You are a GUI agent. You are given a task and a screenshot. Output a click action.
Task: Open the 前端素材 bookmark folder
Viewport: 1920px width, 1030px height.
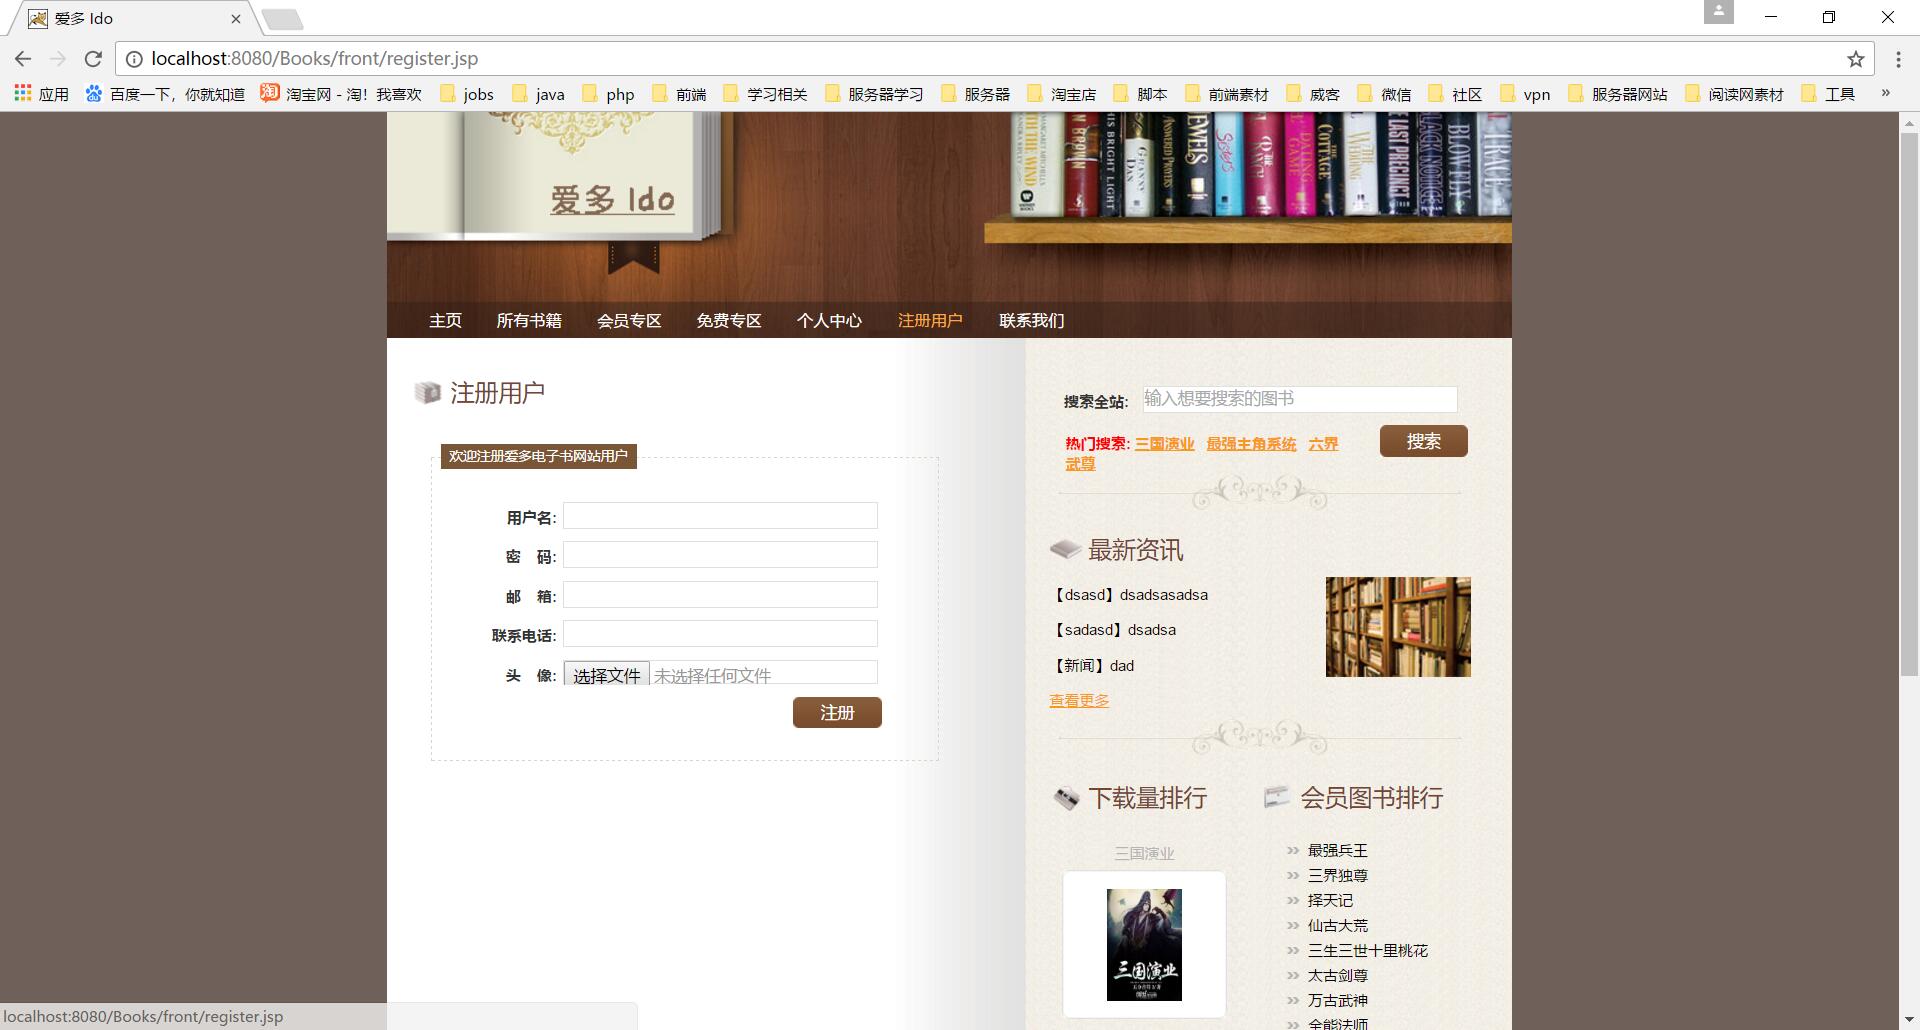click(x=1227, y=94)
